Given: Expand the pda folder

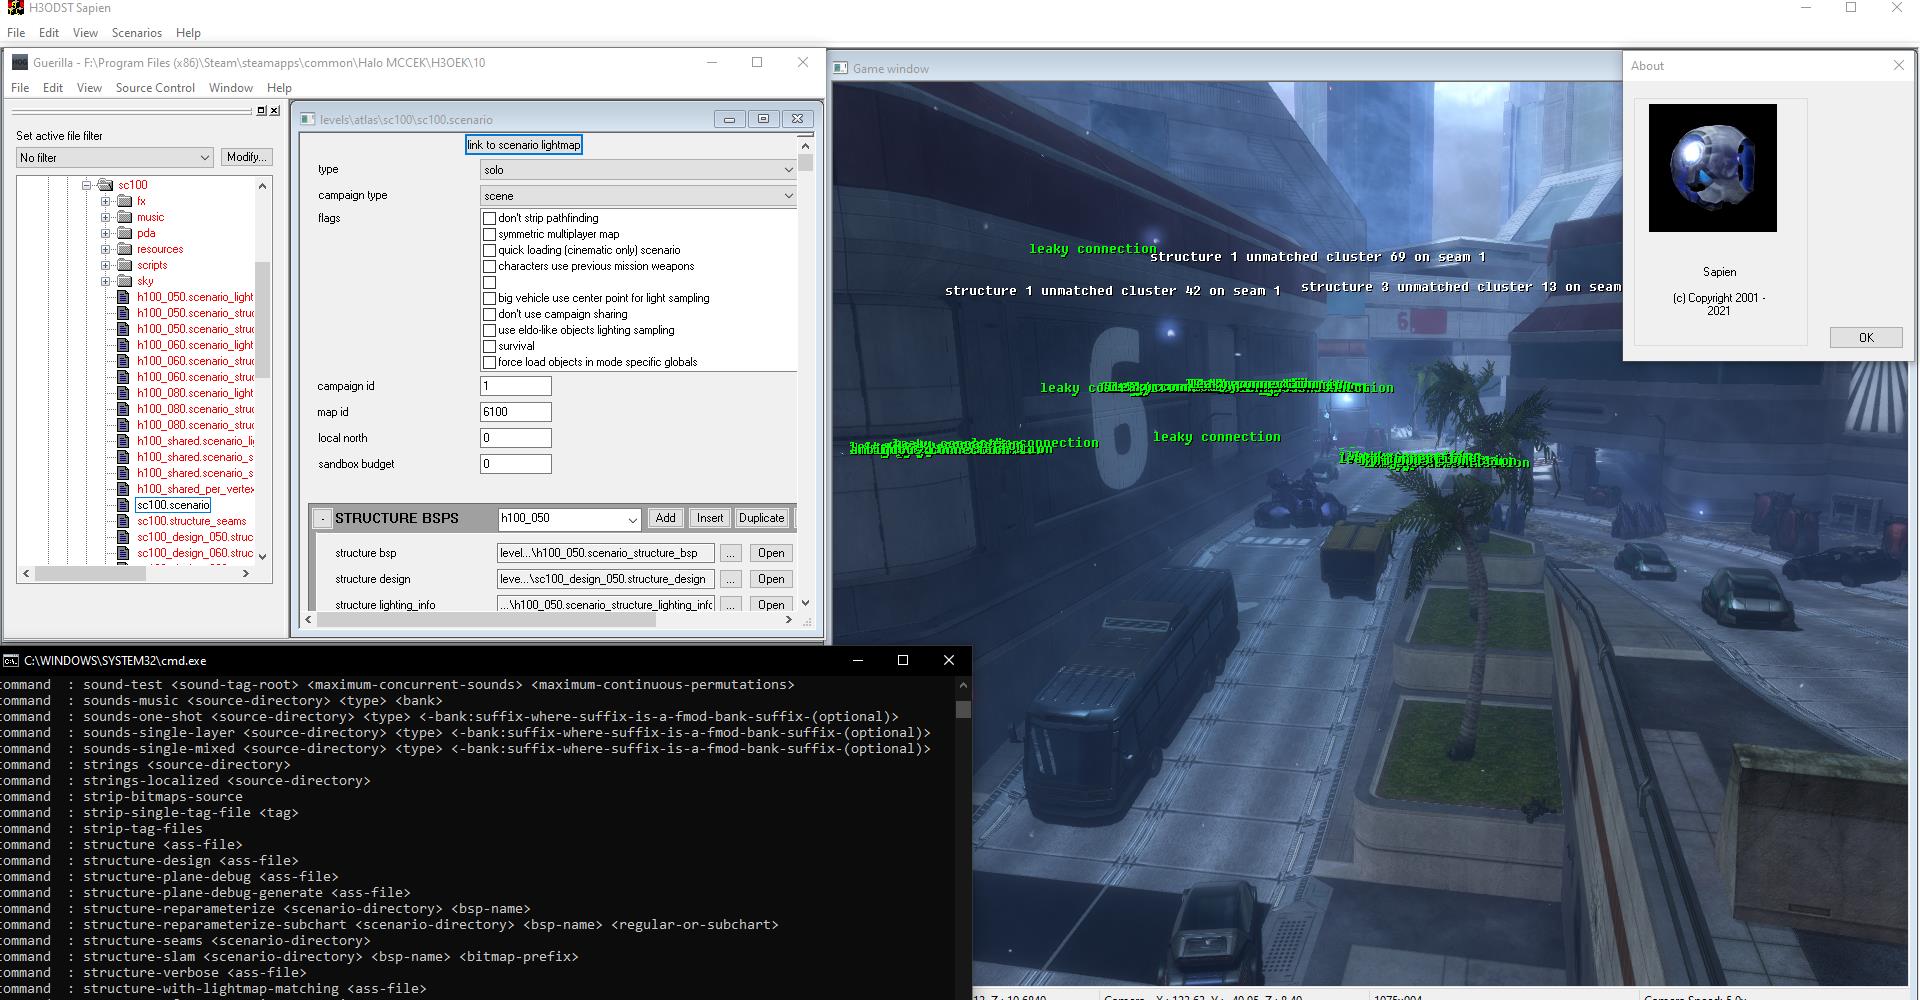Looking at the screenshot, I should (x=105, y=233).
